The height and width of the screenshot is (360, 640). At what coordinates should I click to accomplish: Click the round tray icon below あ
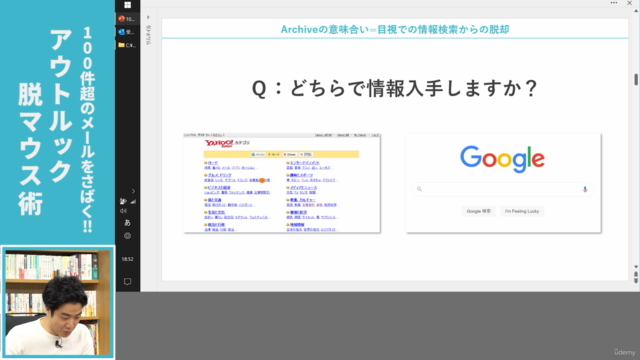point(127,236)
